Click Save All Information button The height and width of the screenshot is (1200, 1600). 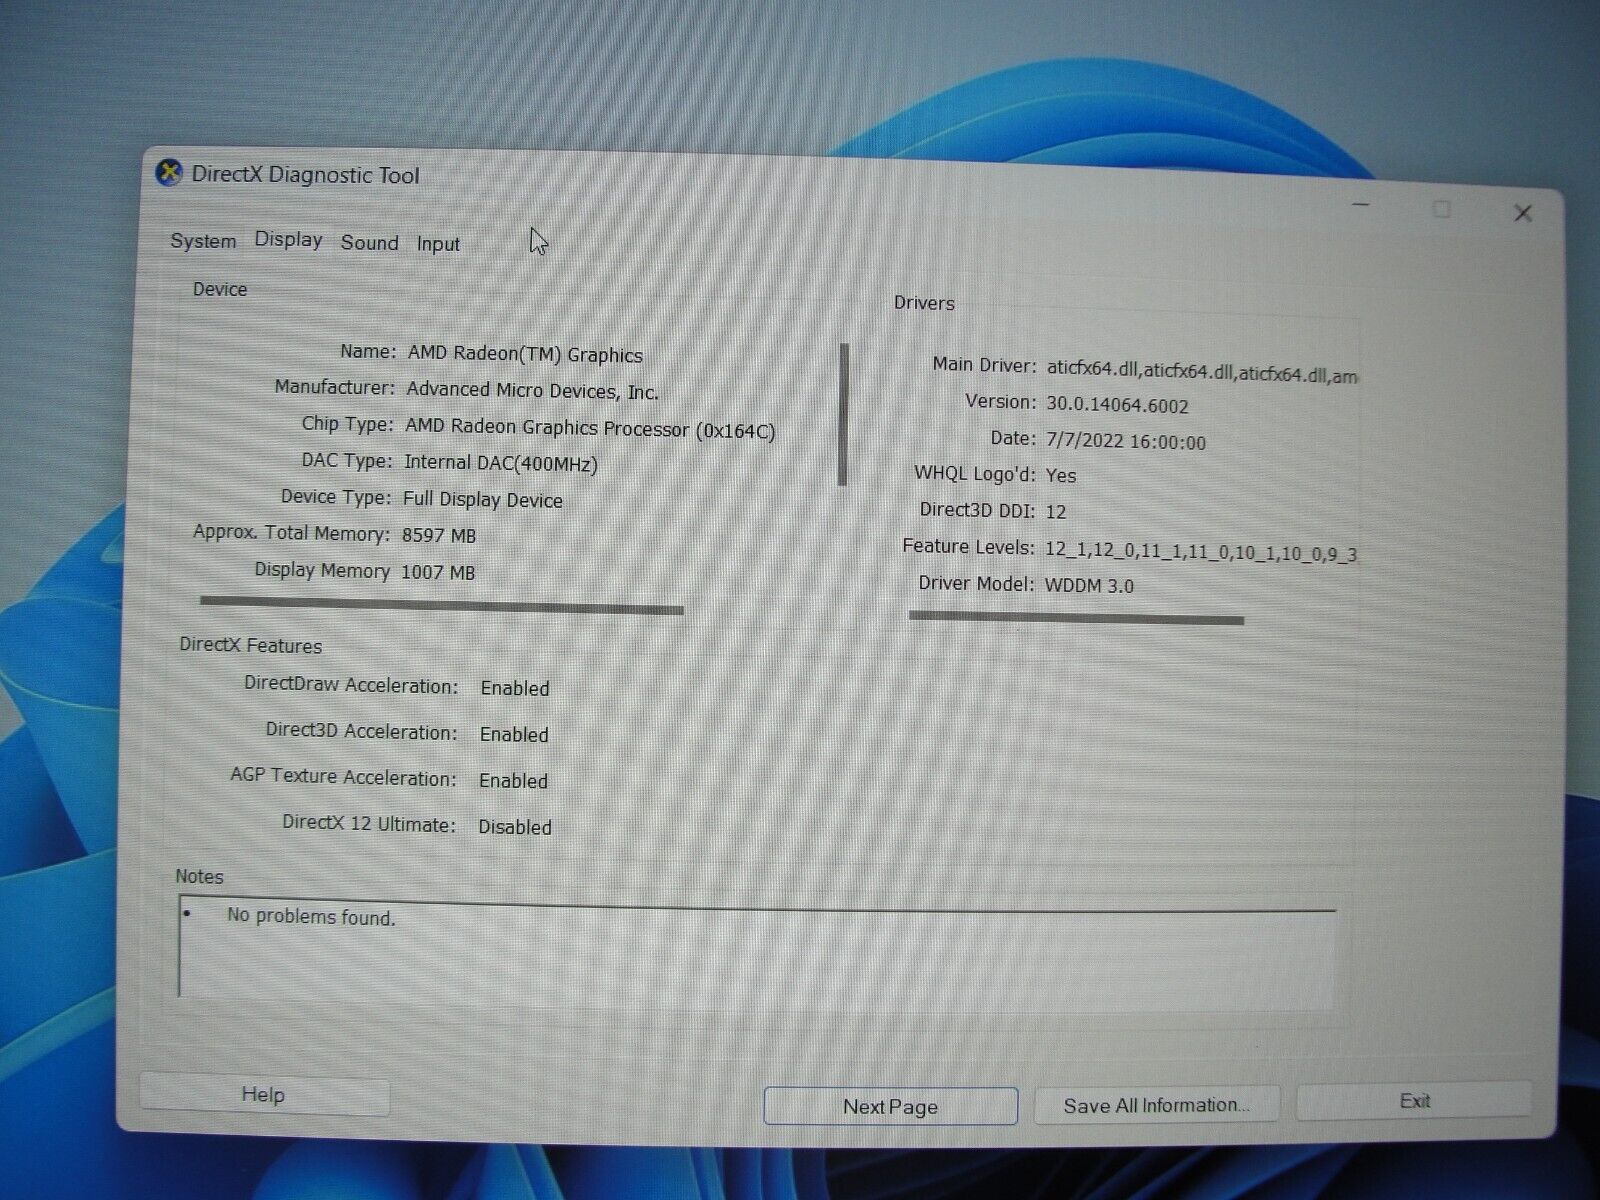[1157, 1105]
